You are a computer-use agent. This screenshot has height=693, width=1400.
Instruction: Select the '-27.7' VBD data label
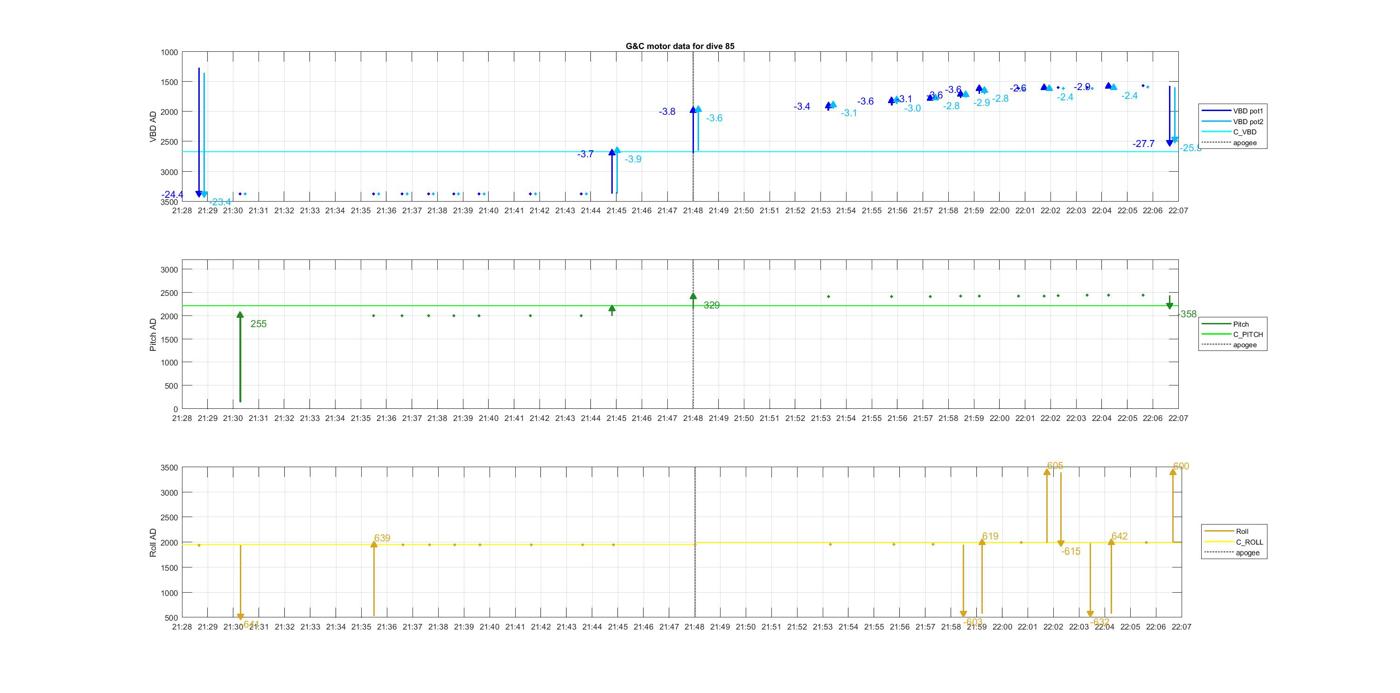pos(1144,144)
